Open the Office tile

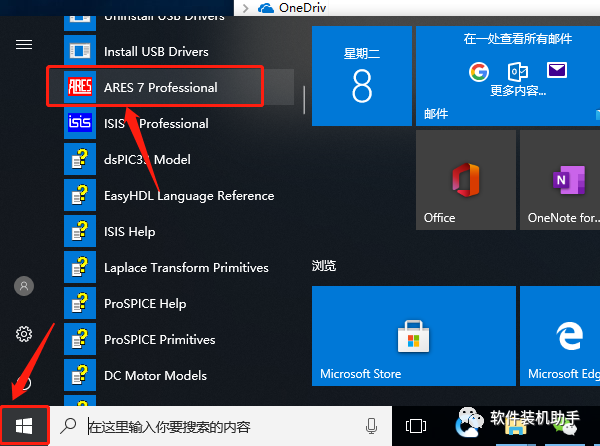tap(466, 180)
